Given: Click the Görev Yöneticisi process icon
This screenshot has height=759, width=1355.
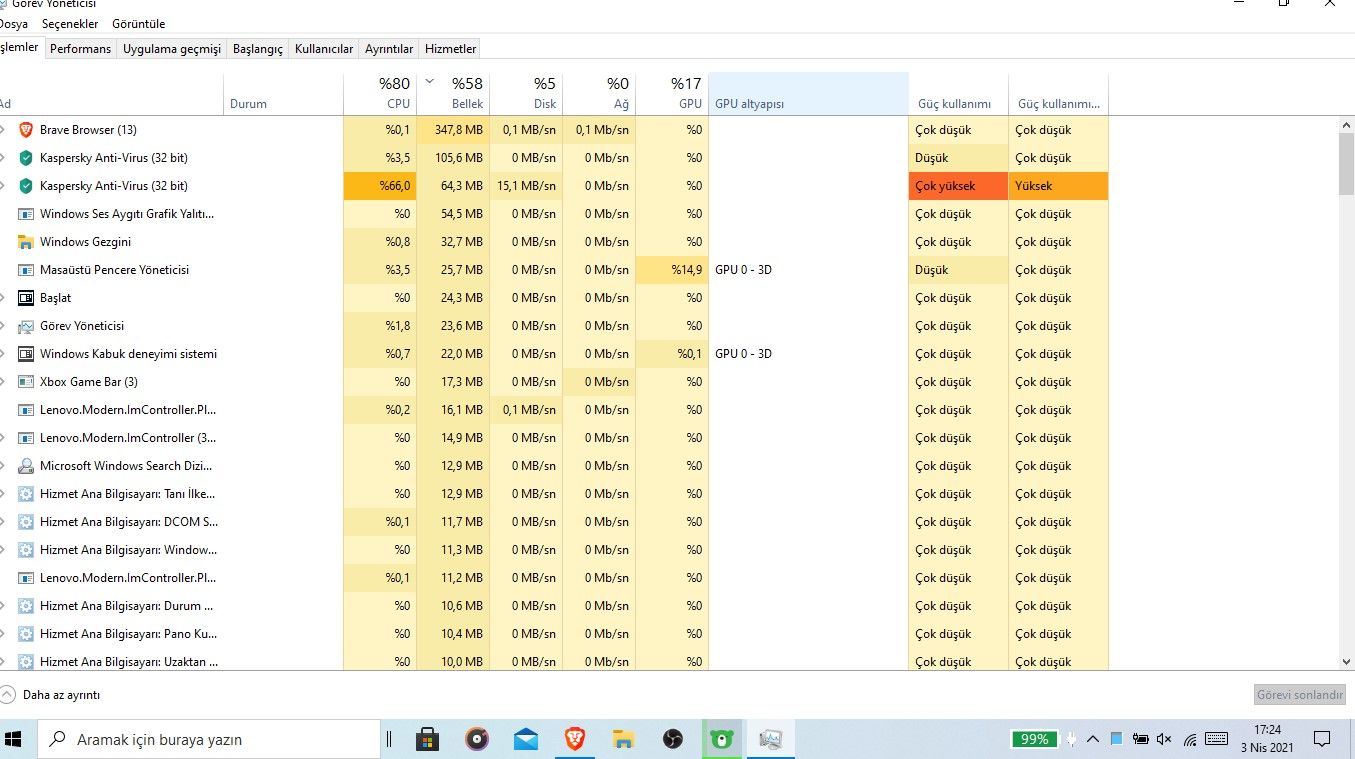Looking at the screenshot, I should click(26, 326).
